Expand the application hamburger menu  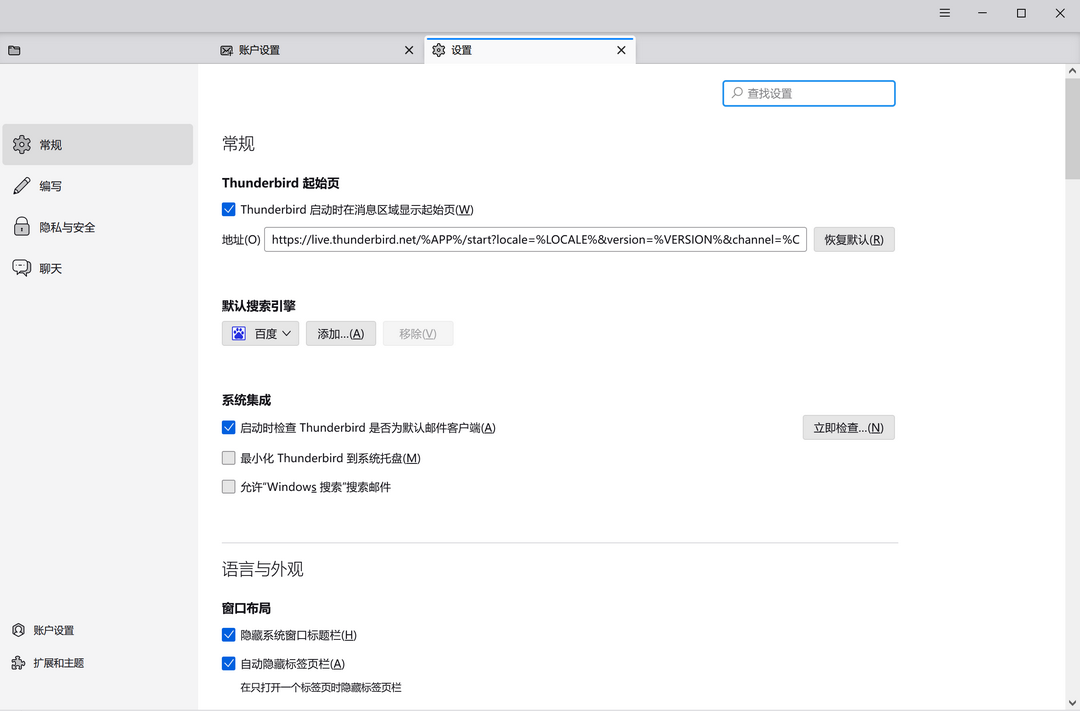[944, 13]
